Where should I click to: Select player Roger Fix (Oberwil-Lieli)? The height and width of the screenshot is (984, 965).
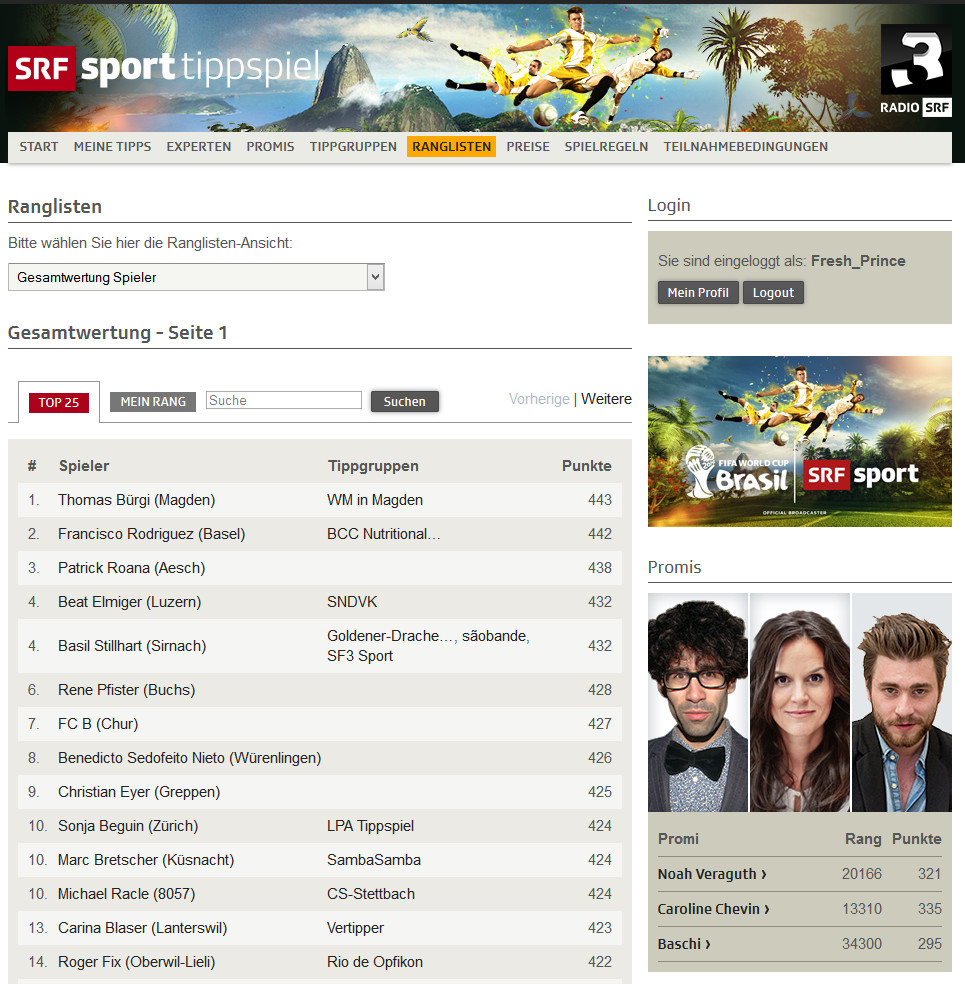tap(137, 962)
